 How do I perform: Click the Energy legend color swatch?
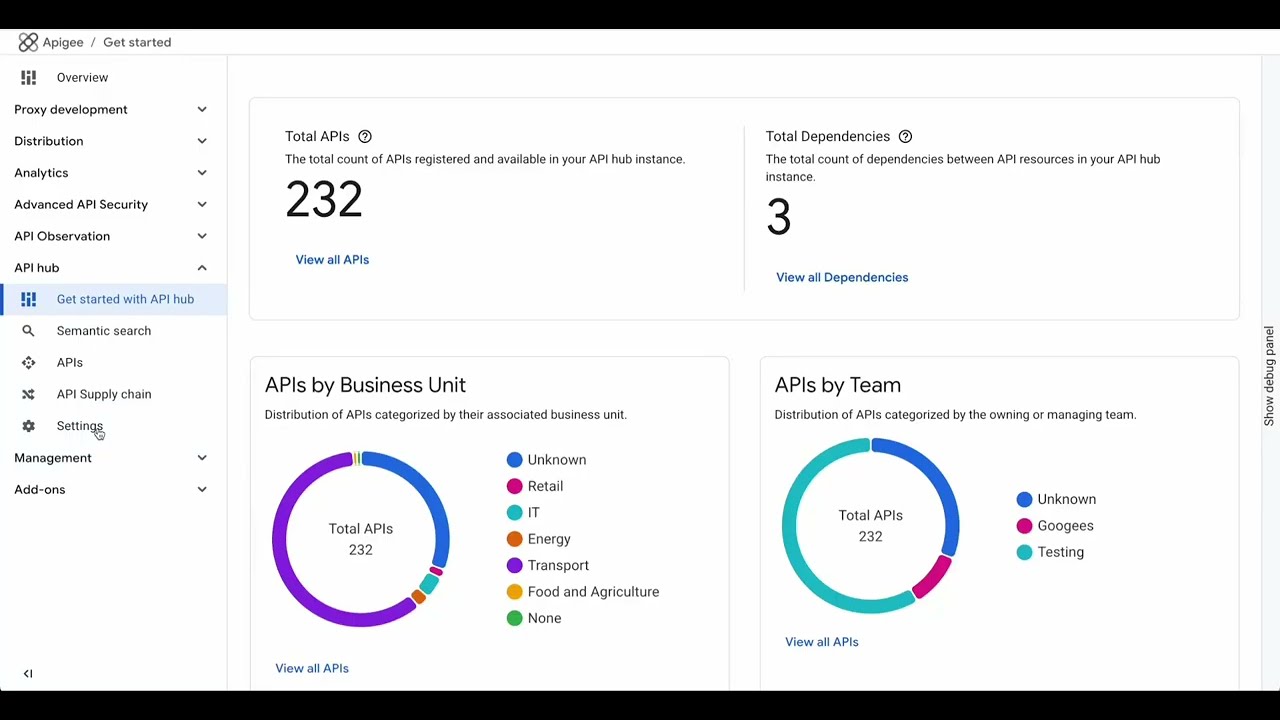[514, 539]
